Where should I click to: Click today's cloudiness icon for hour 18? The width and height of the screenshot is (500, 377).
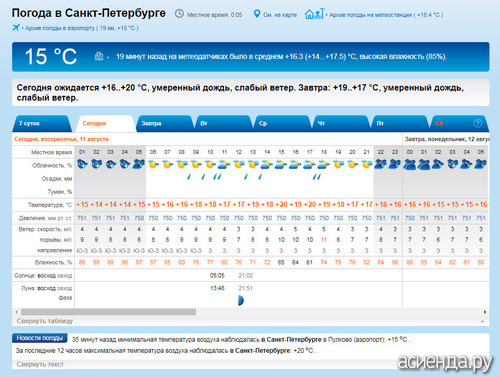(x=324, y=164)
